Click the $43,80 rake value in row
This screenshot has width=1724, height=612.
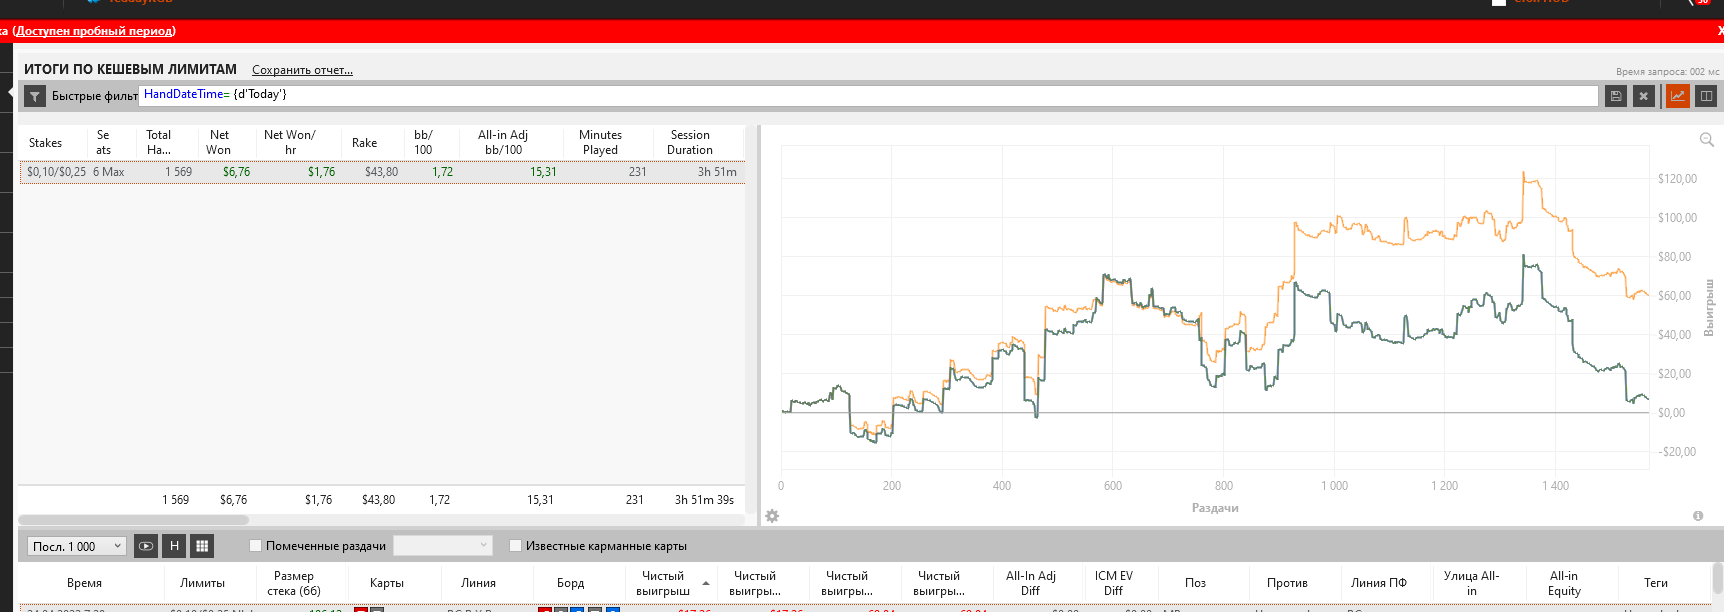(x=381, y=172)
